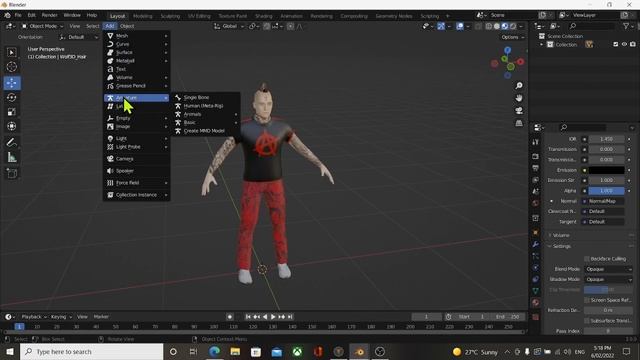
Task: Click the editor type button in timeline
Action: pyautogui.click(x=10, y=317)
